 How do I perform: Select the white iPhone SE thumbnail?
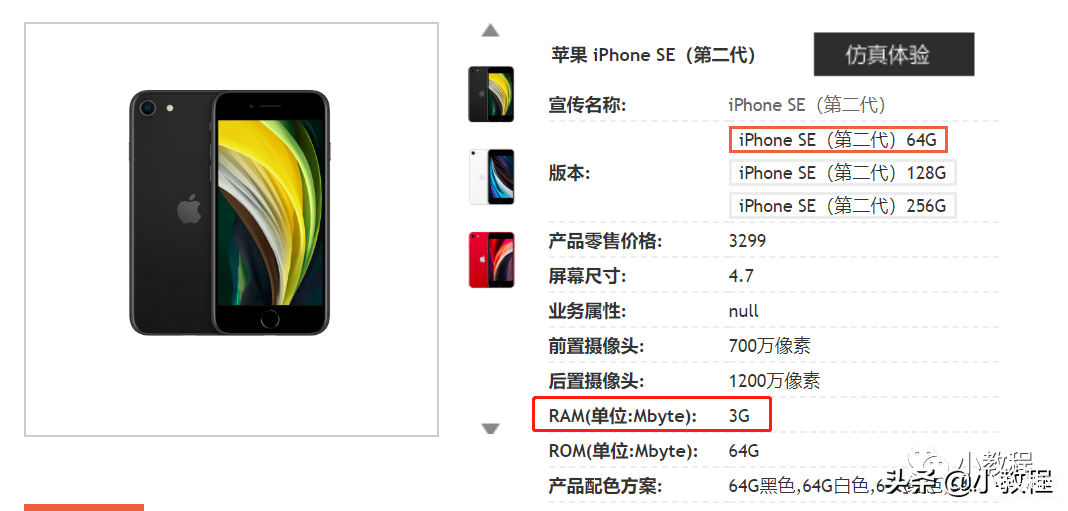491,177
